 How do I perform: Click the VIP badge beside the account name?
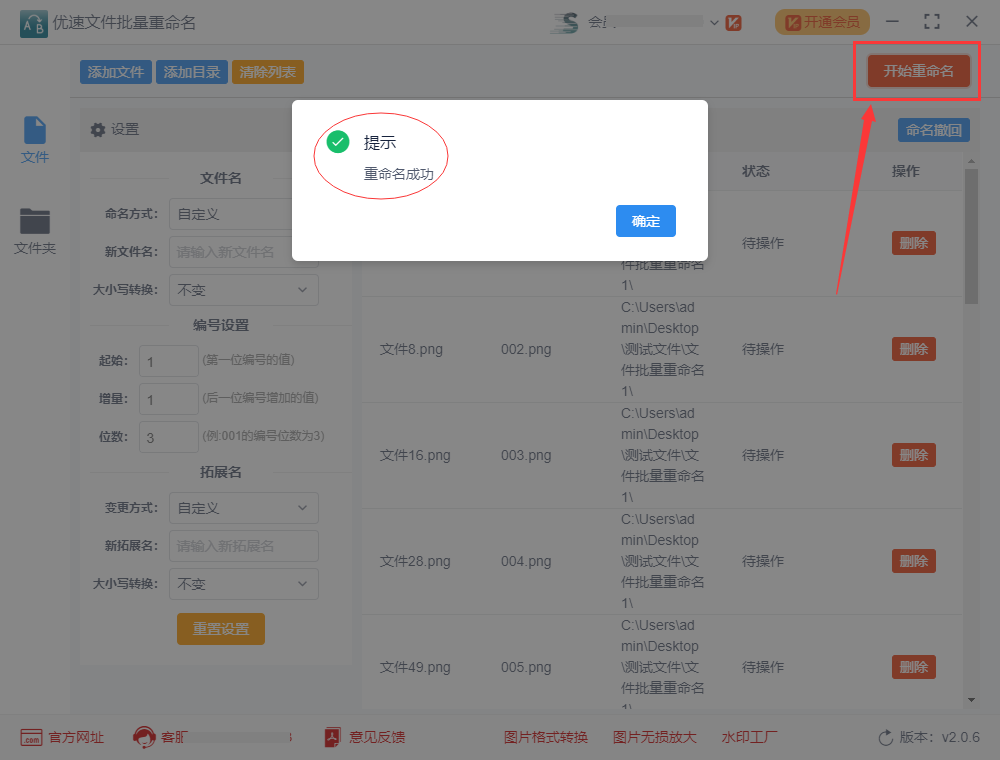pos(734,21)
